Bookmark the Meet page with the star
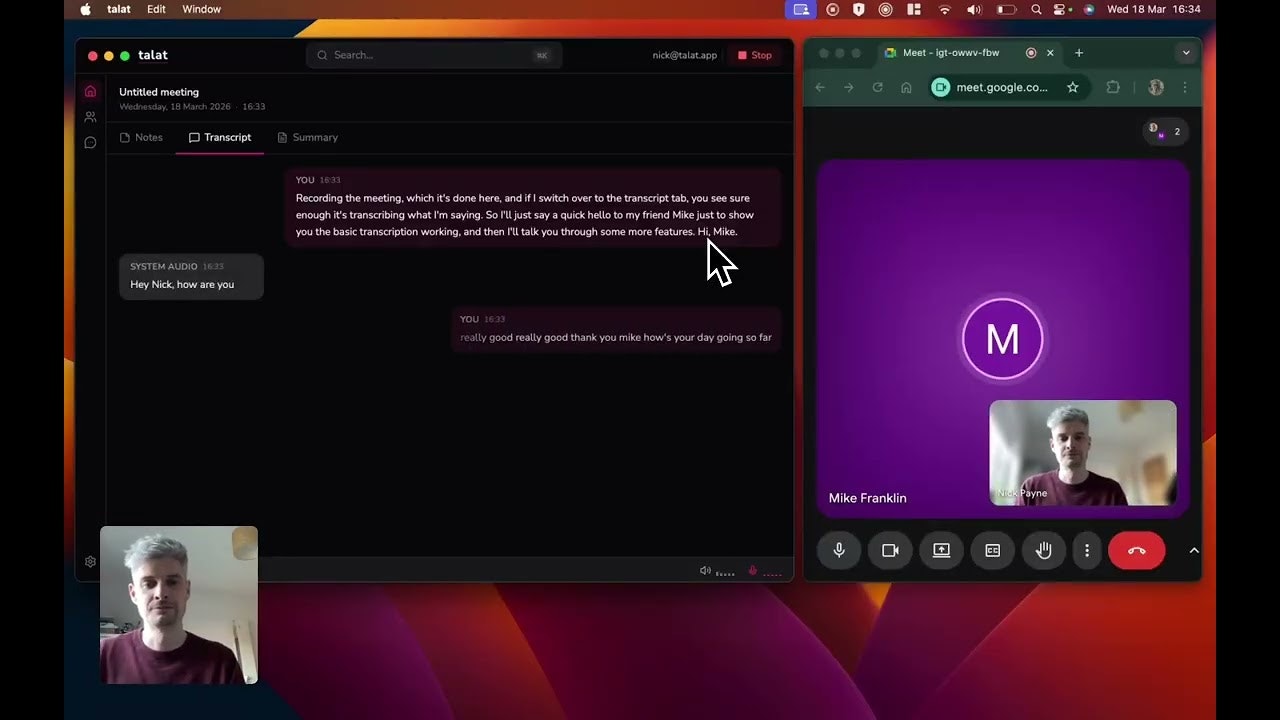 tap(1073, 87)
